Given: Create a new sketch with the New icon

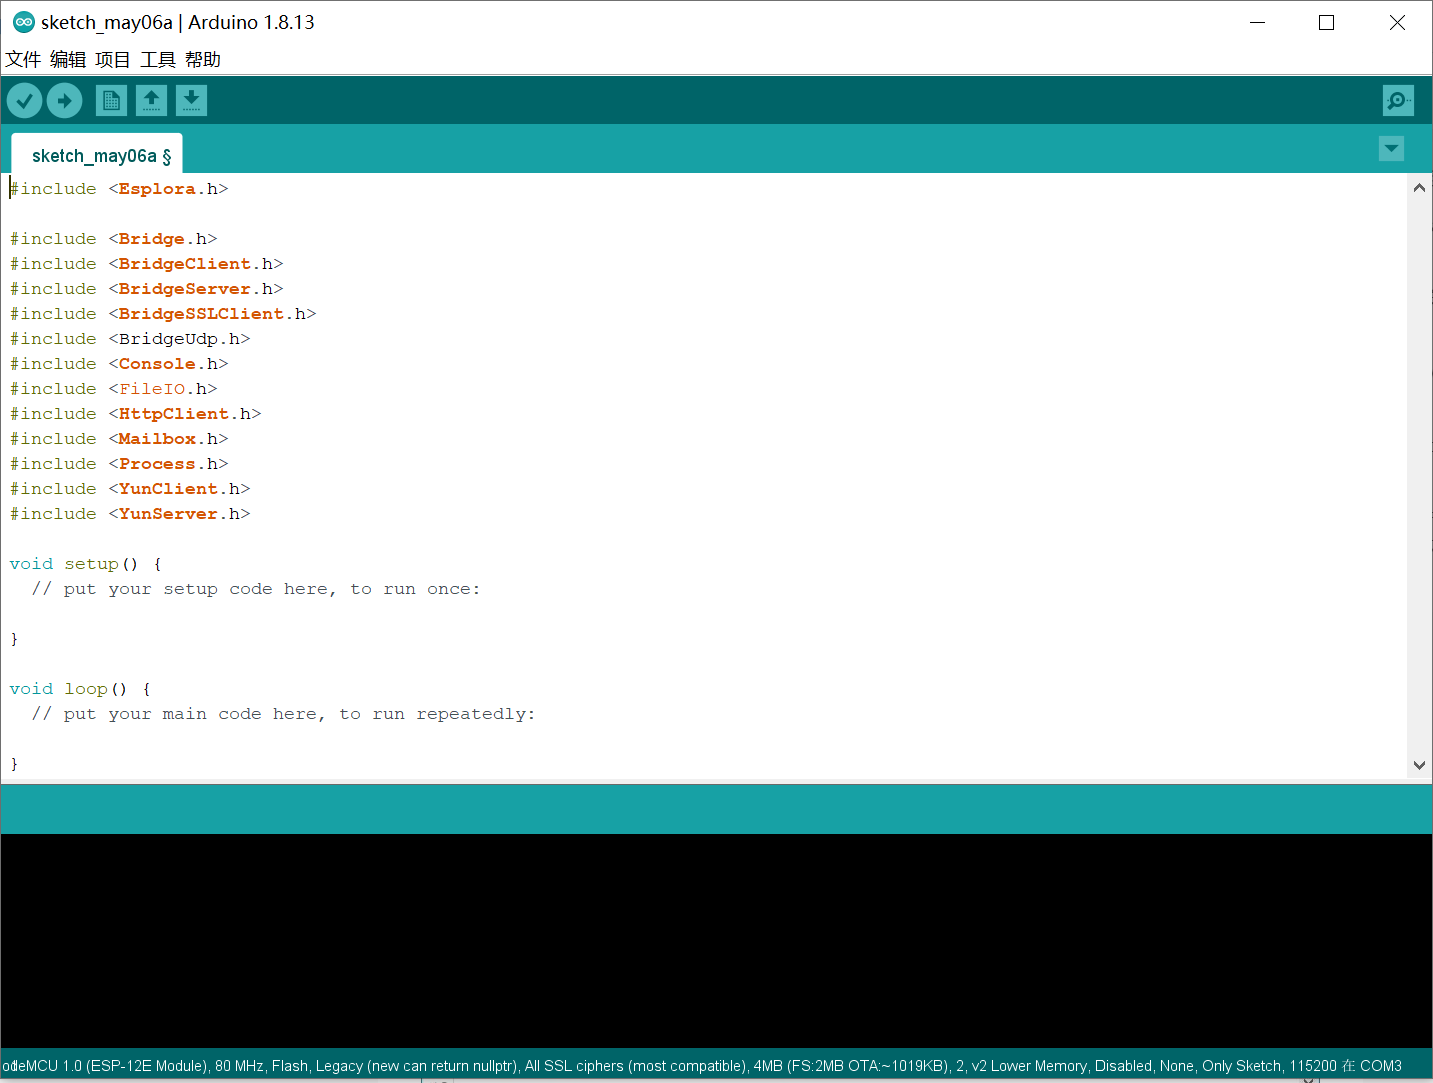Looking at the screenshot, I should [111, 100].
